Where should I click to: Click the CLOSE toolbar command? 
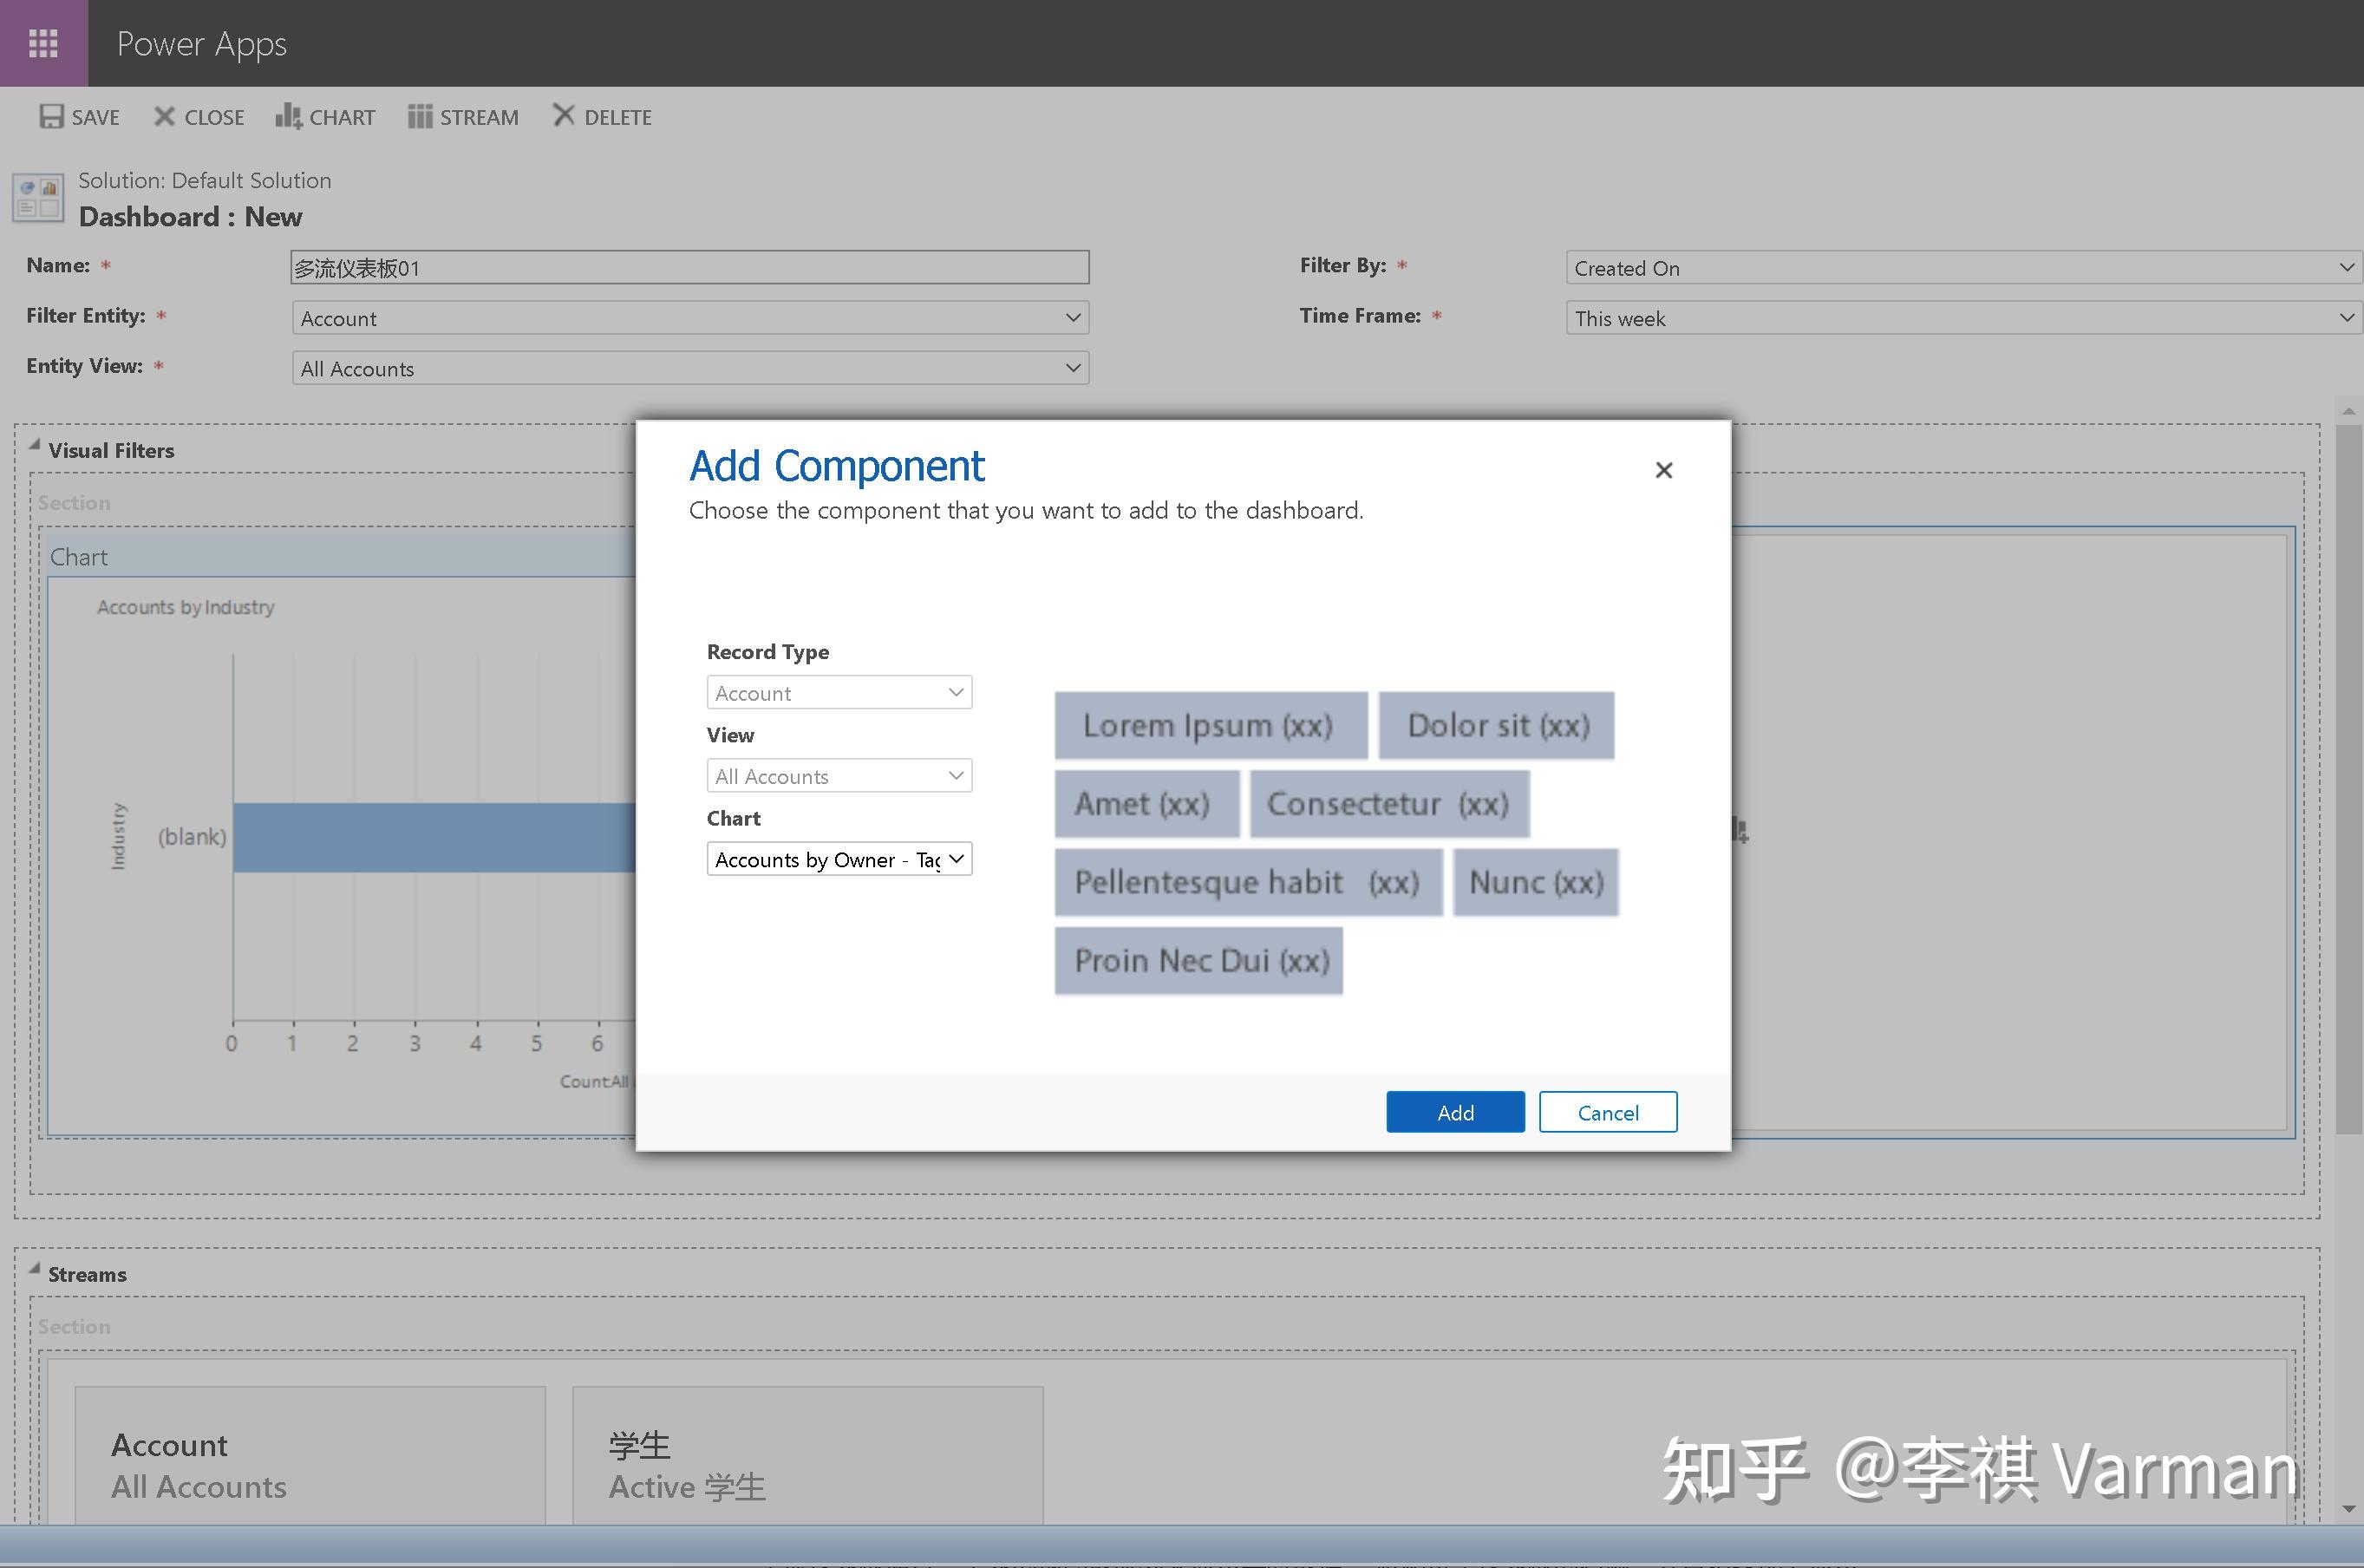199,117
